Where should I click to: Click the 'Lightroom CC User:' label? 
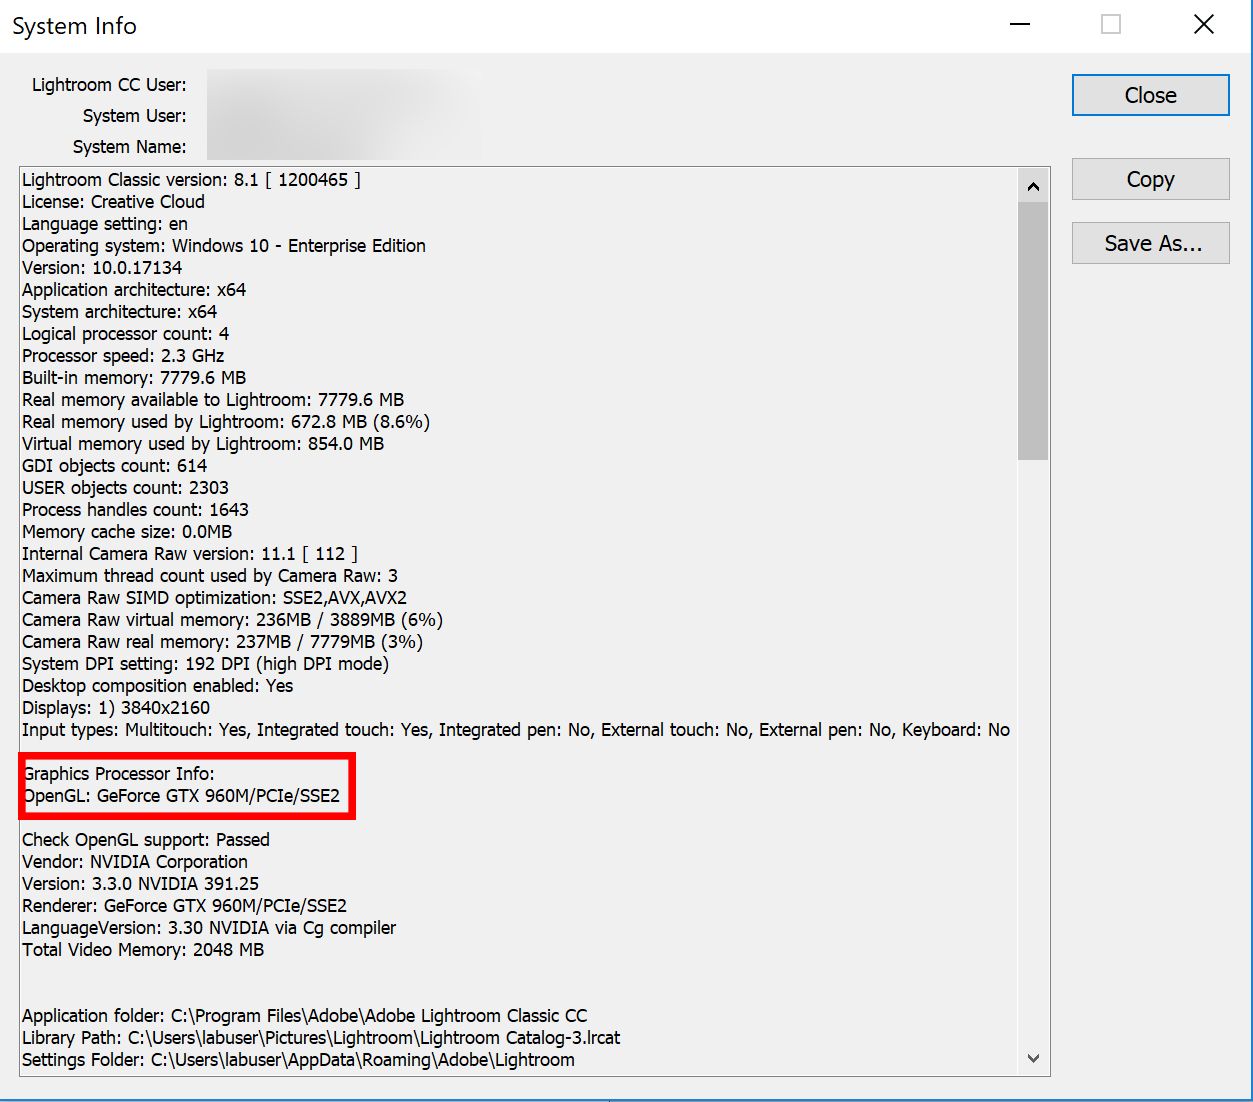click(x=109, y=85)
